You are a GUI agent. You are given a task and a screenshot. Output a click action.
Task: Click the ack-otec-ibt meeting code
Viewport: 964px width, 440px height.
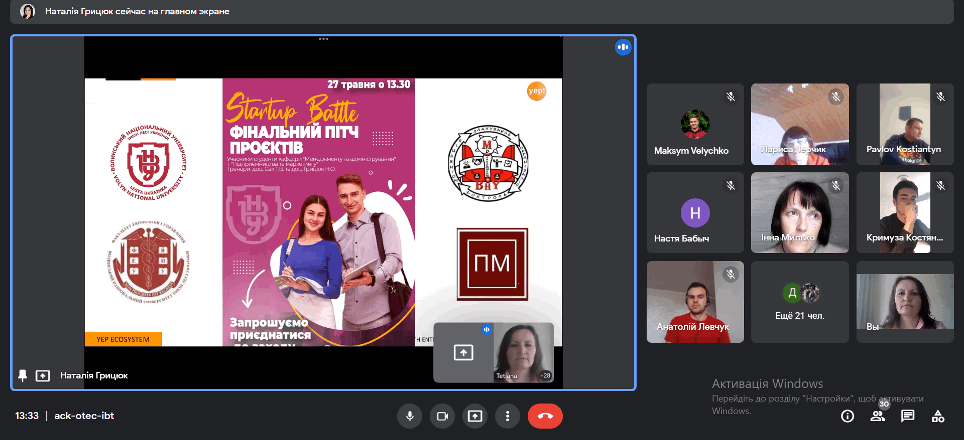tap(84, 416)
